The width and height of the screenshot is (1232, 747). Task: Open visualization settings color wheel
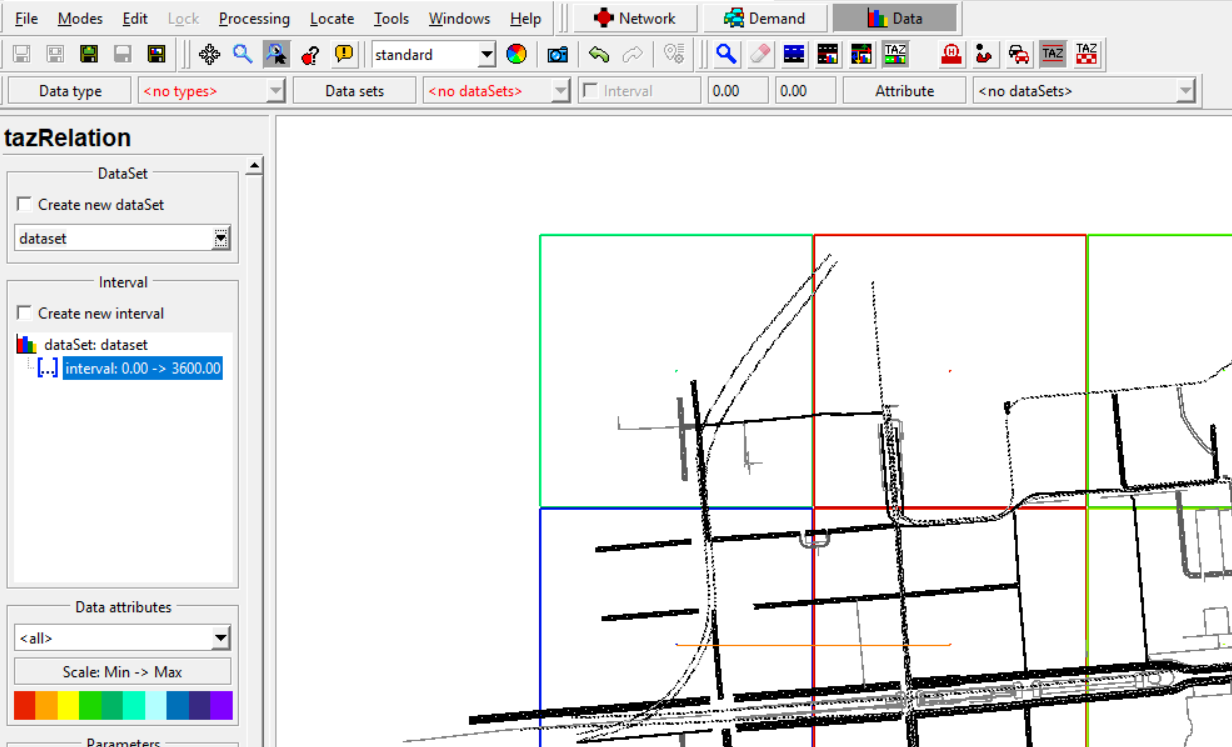tap(517, 53)
